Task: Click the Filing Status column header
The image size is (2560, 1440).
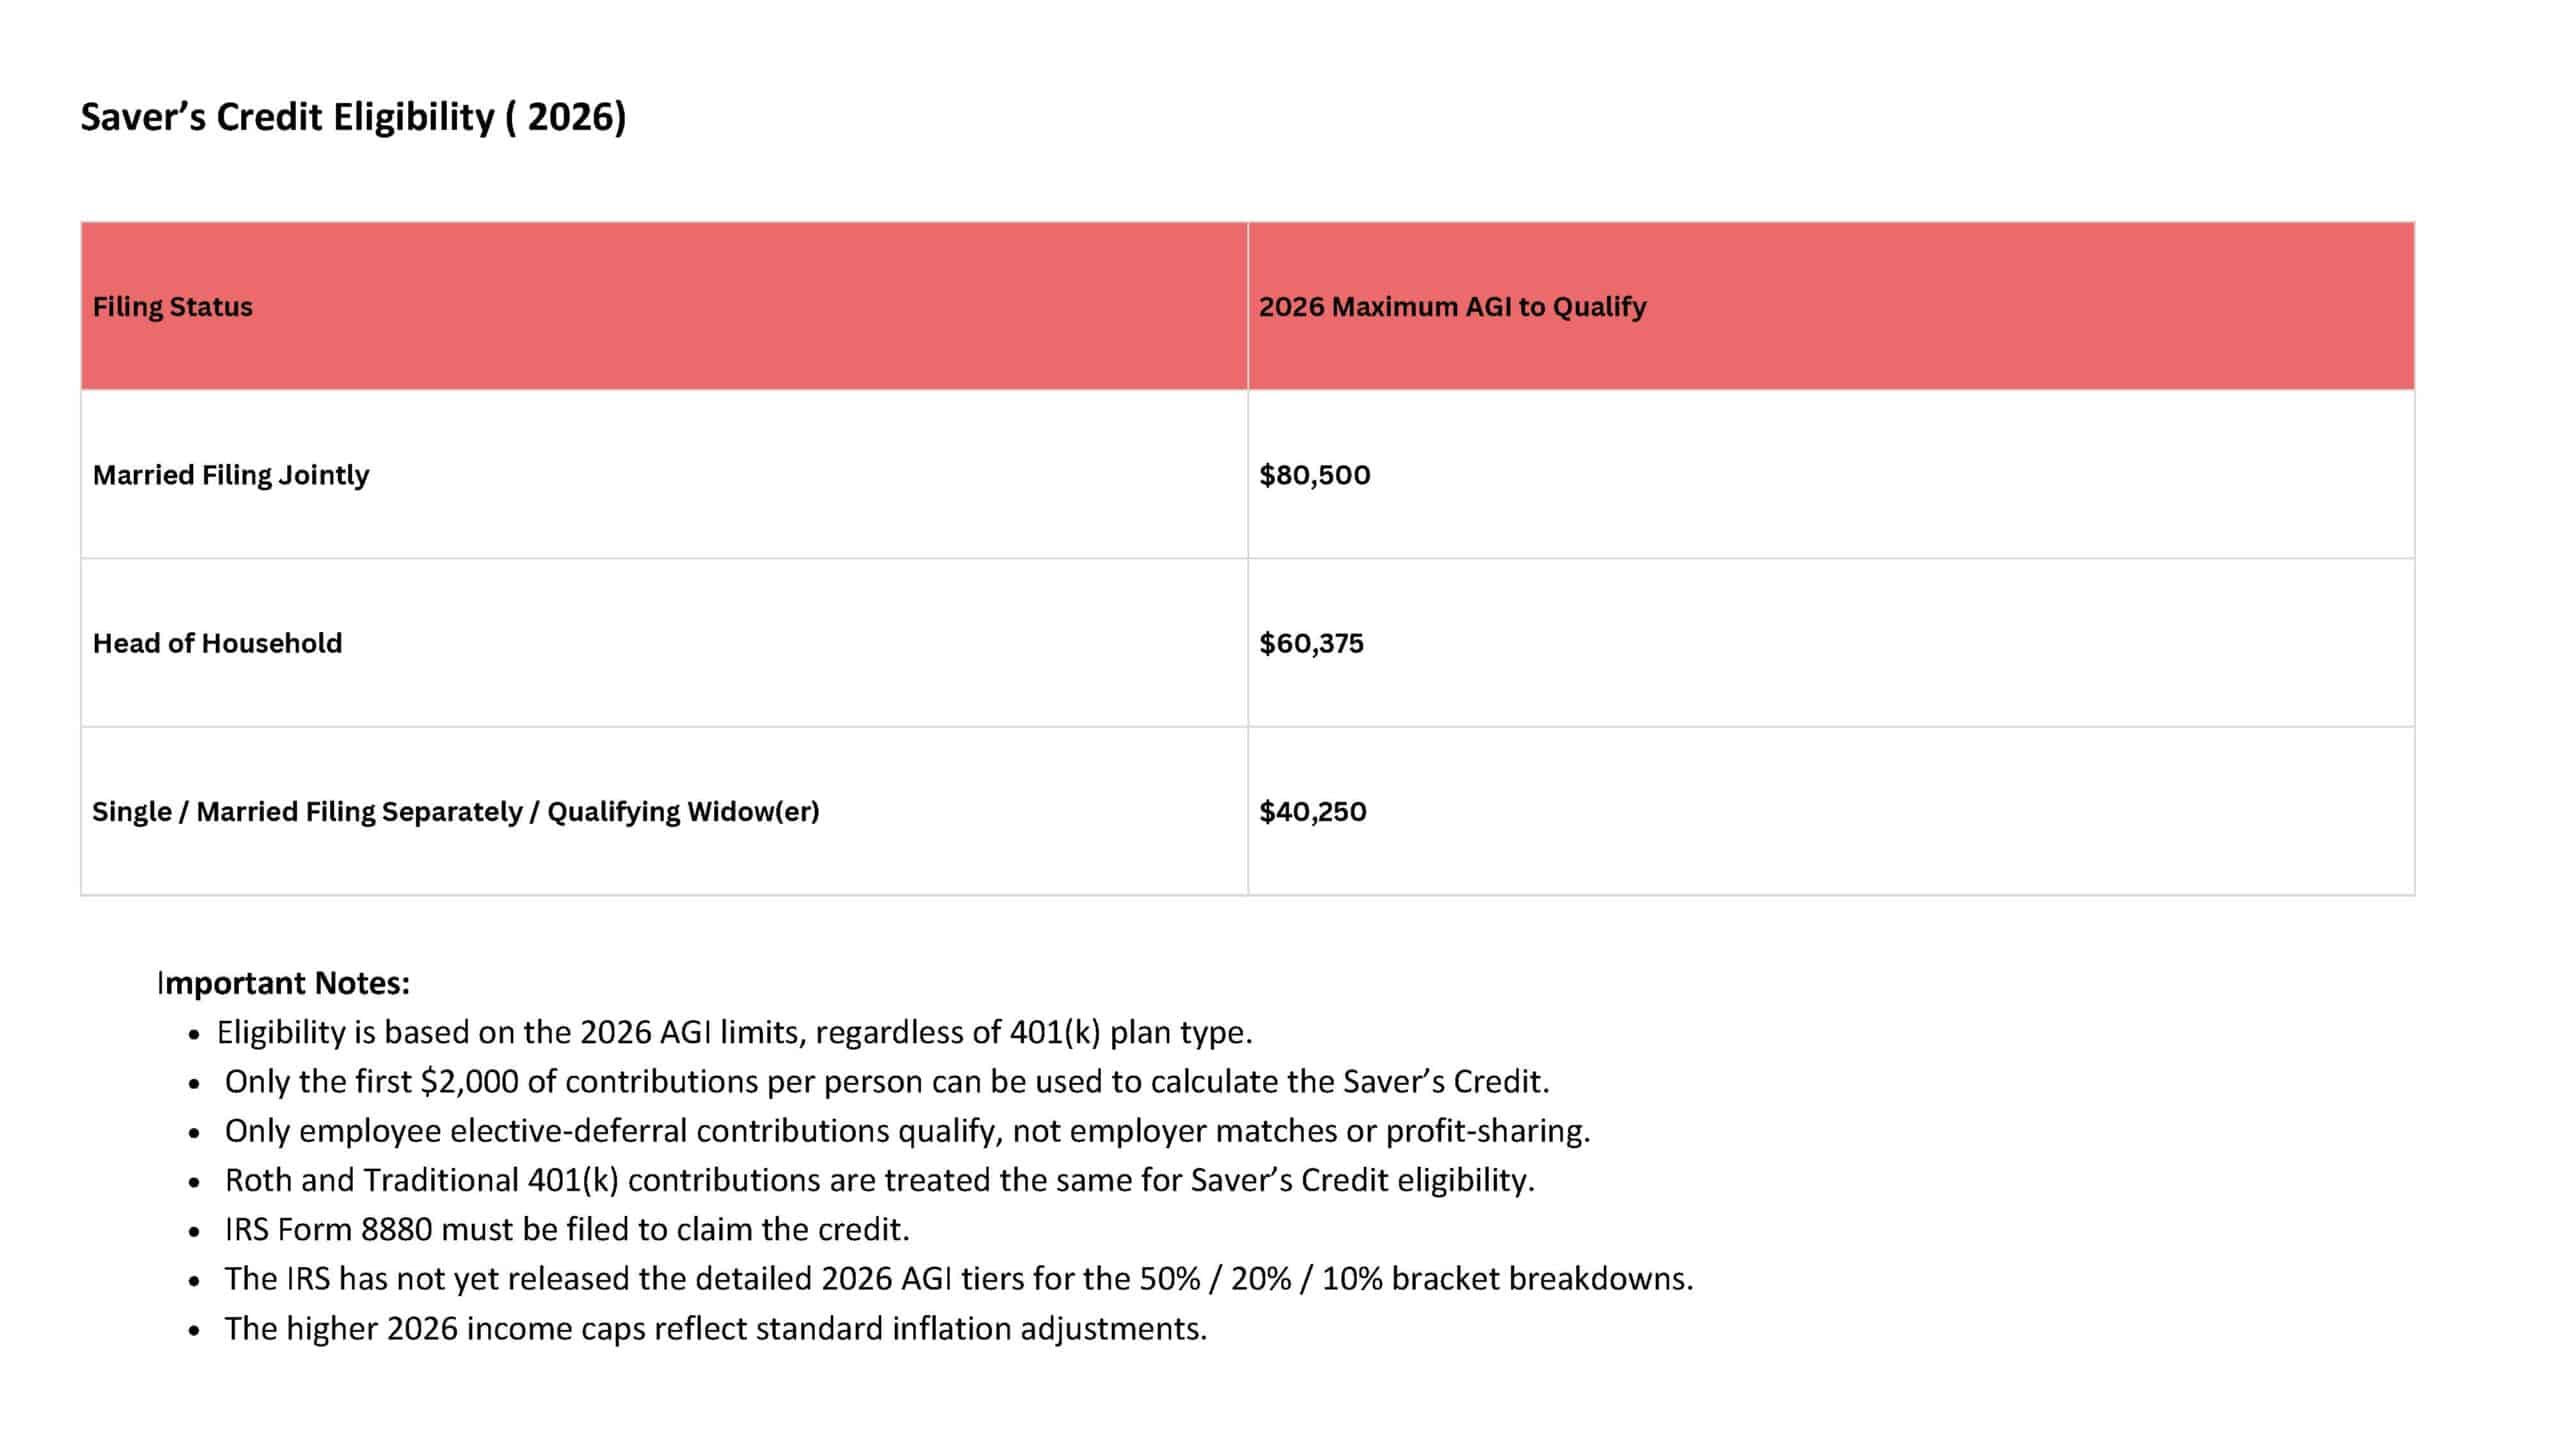Action: (172, 306)
